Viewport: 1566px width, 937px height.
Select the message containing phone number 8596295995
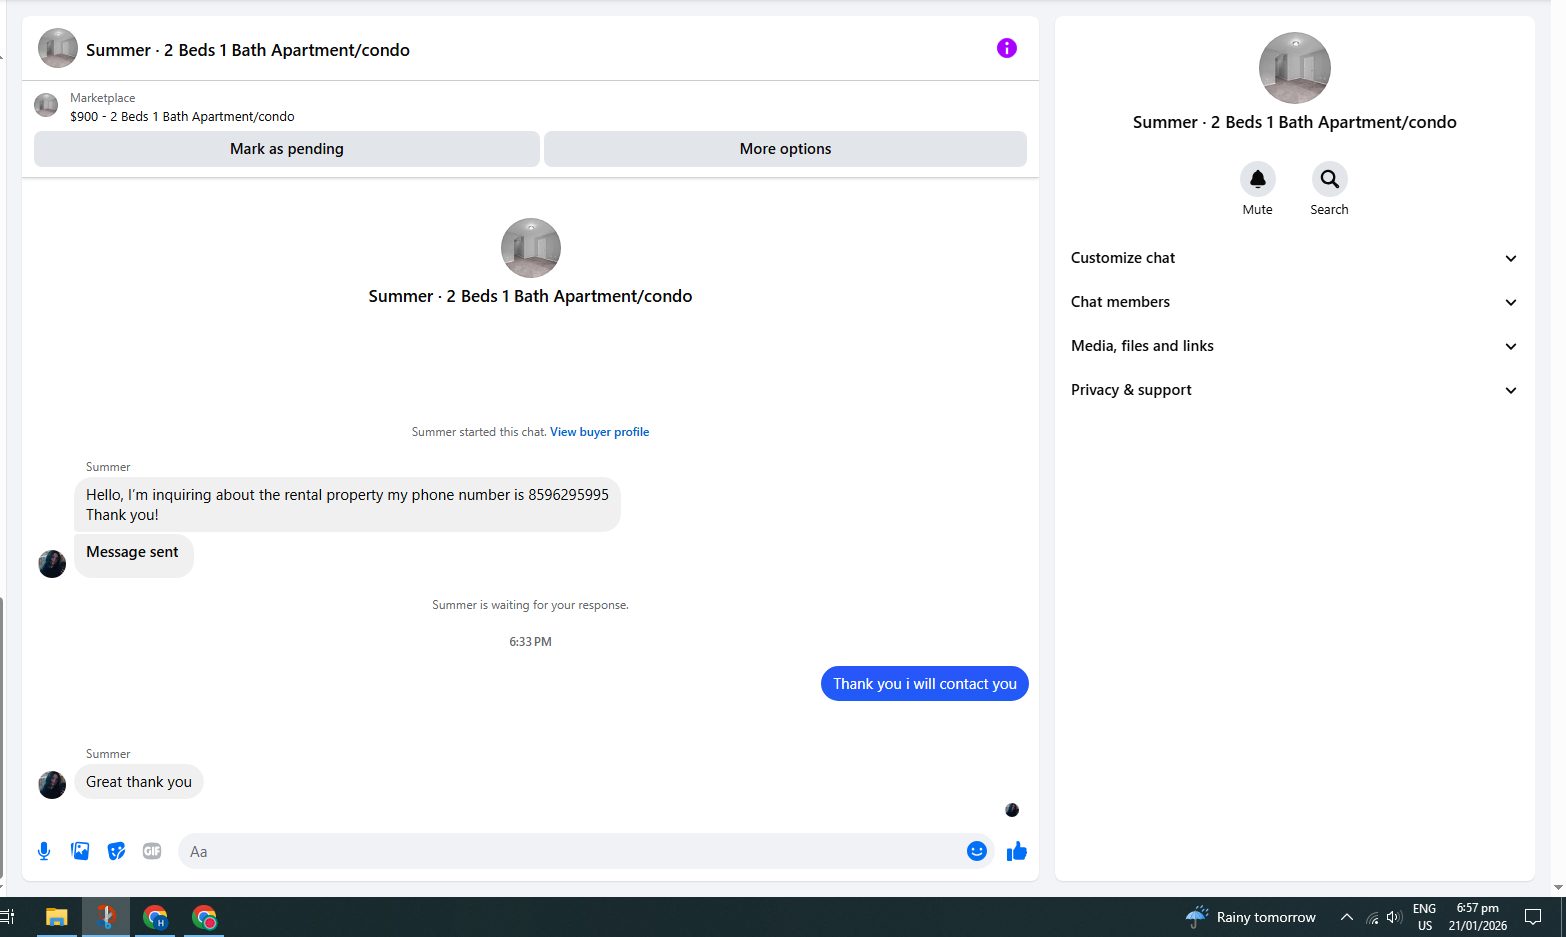347,505
